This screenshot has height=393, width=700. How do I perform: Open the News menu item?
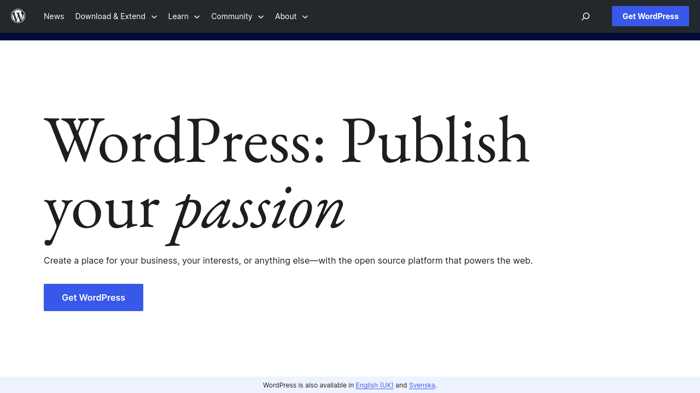point(54,17)
